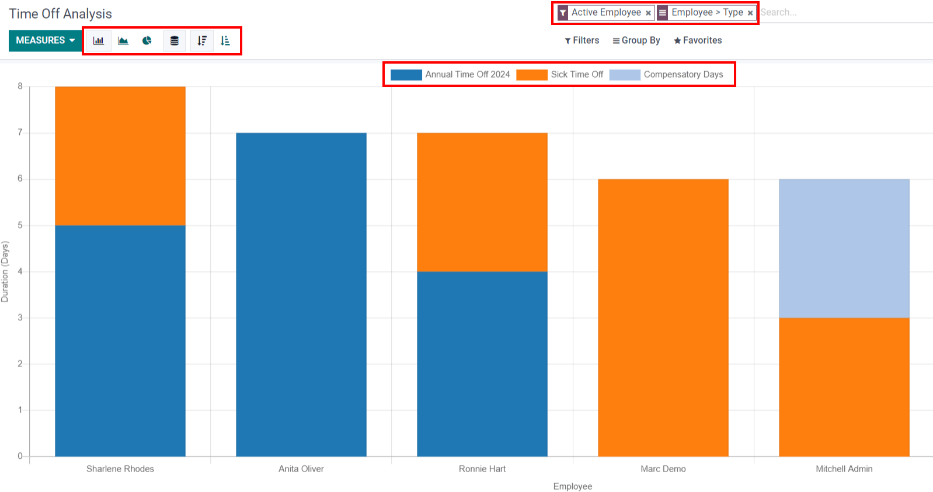Toggle Sick Time Off legend label

[577, 75]
